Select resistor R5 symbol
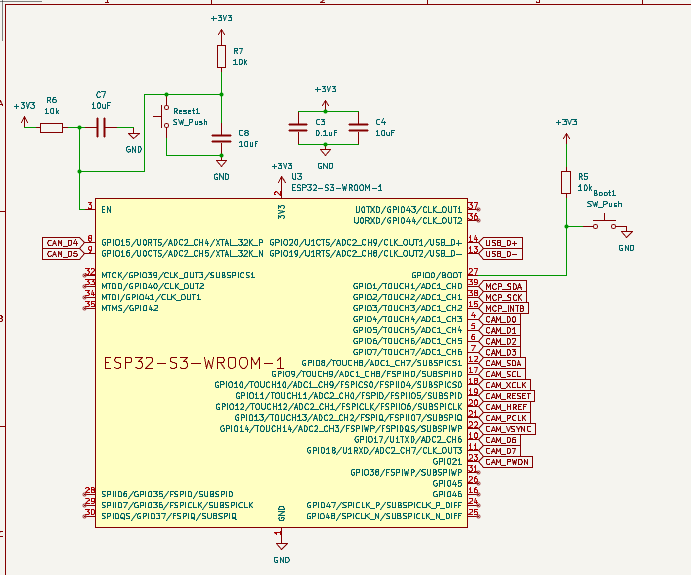 566,182
